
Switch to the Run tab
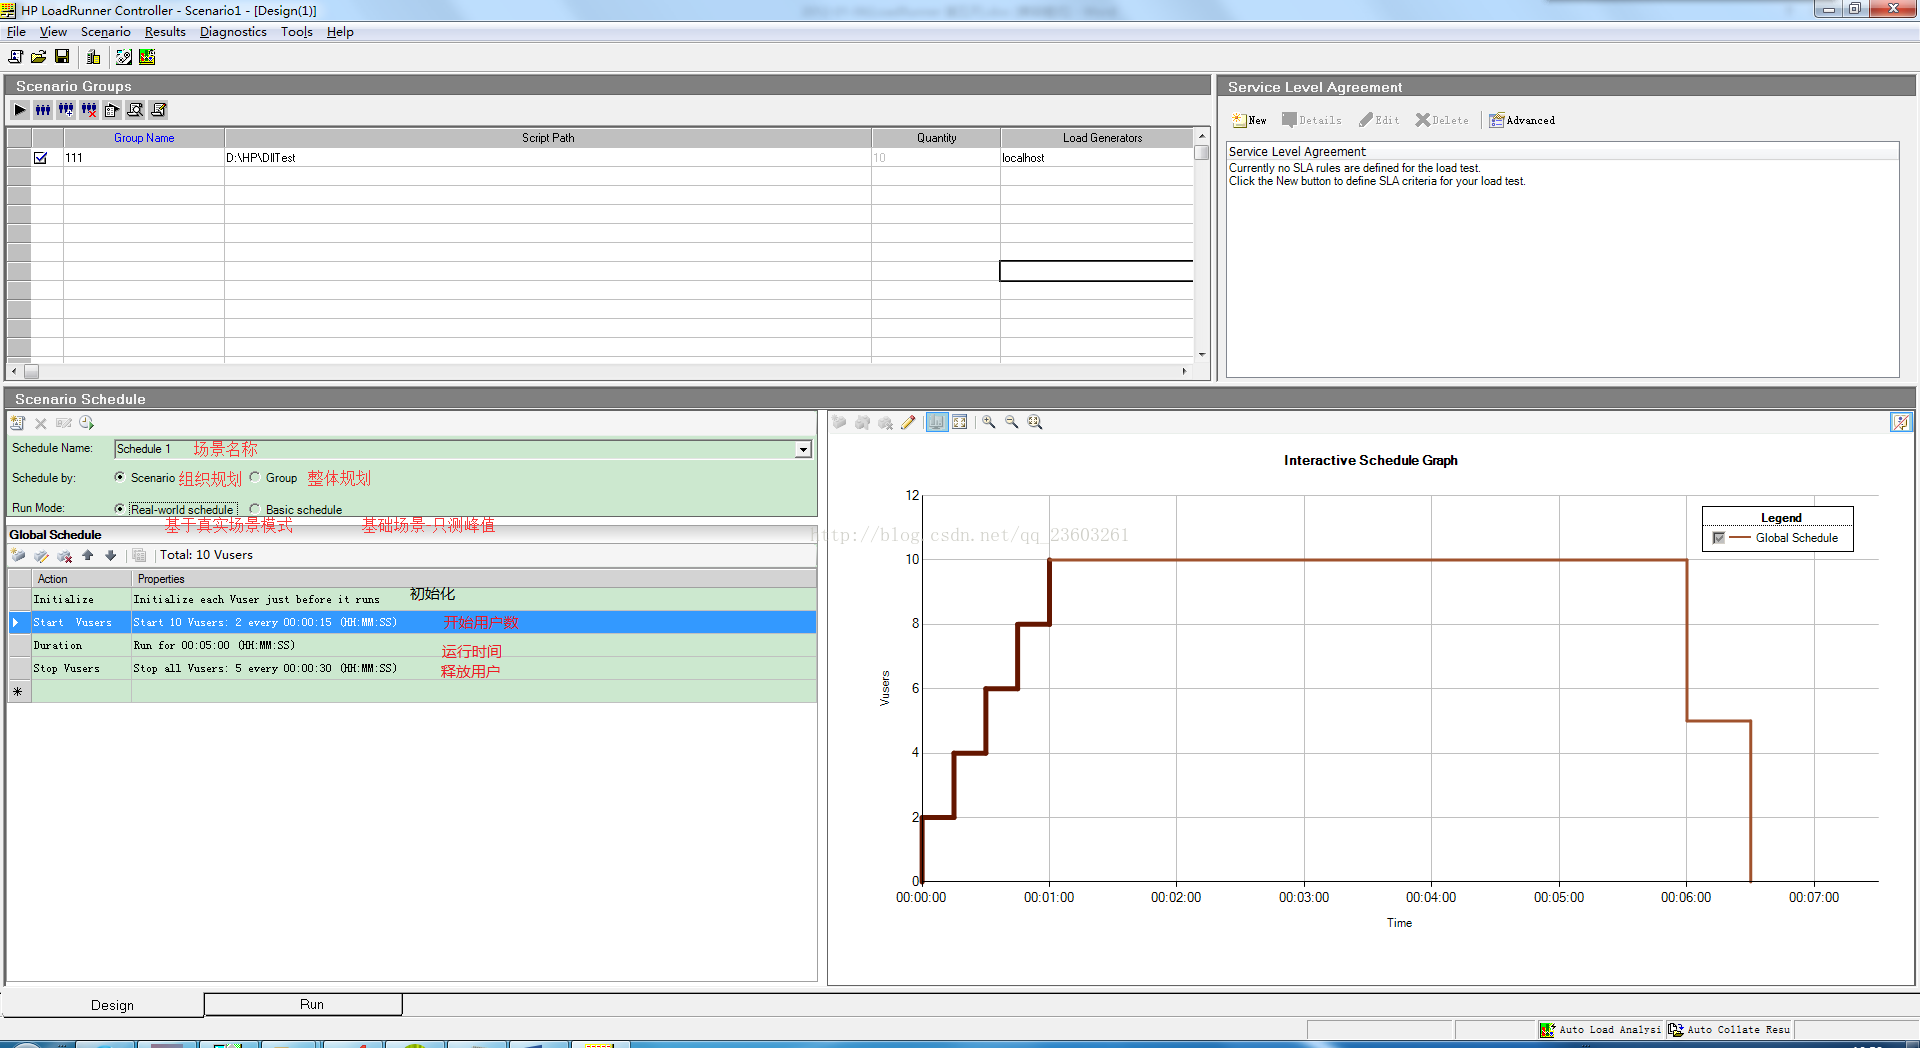click(x=303, y=1004)
